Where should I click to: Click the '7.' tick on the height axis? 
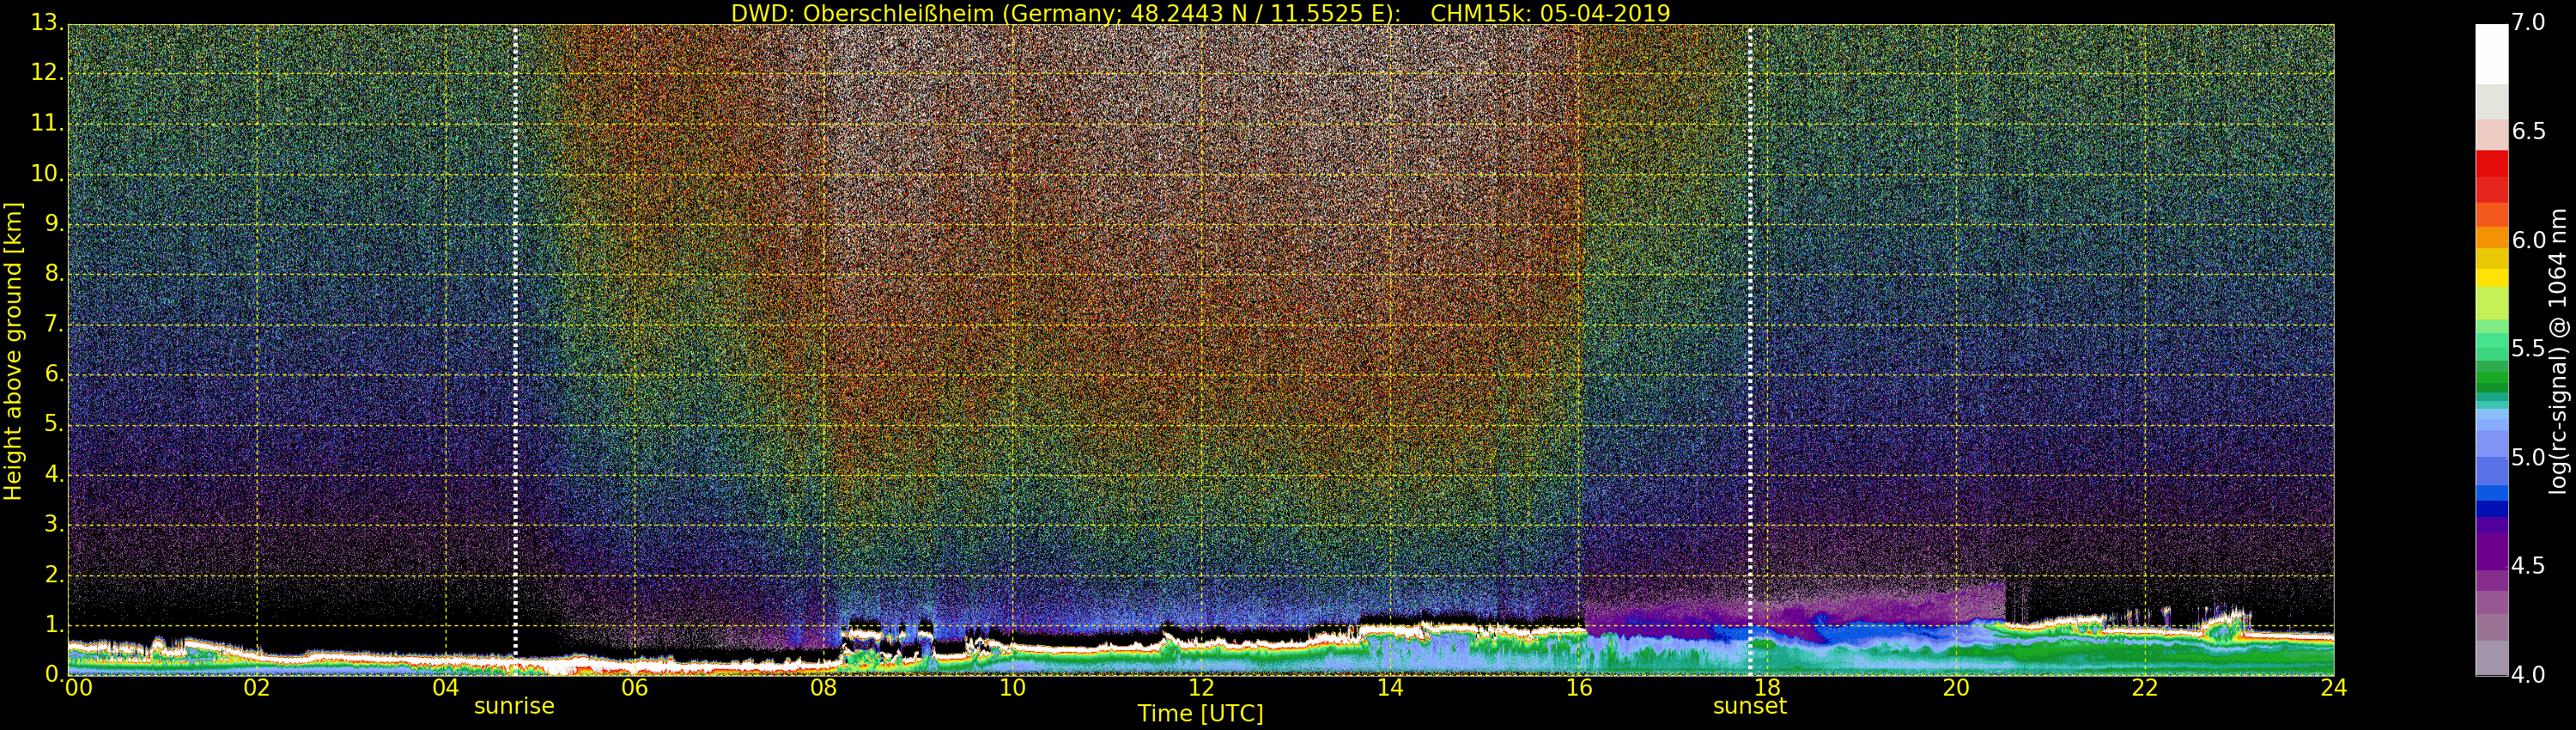point(54,325)
